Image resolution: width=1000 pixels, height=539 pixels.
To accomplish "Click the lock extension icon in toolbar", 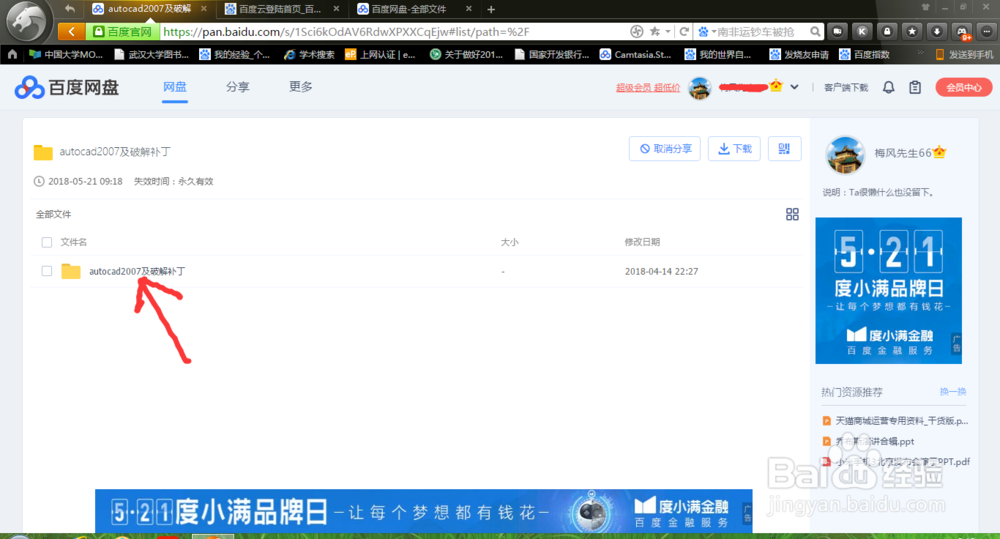I will pos(887,31).
